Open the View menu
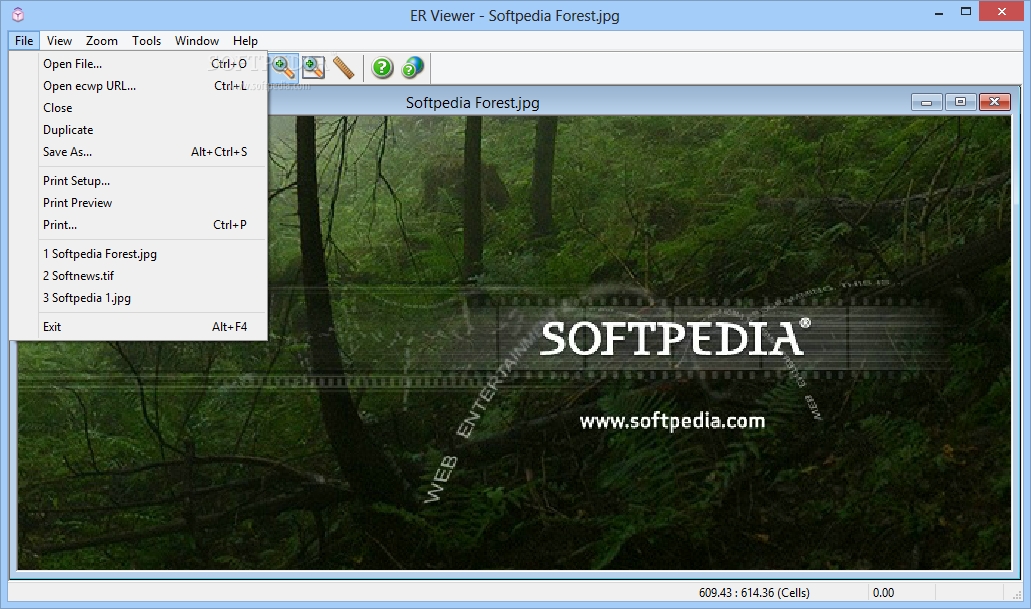 pyautogui.click(x=59, y=41)
